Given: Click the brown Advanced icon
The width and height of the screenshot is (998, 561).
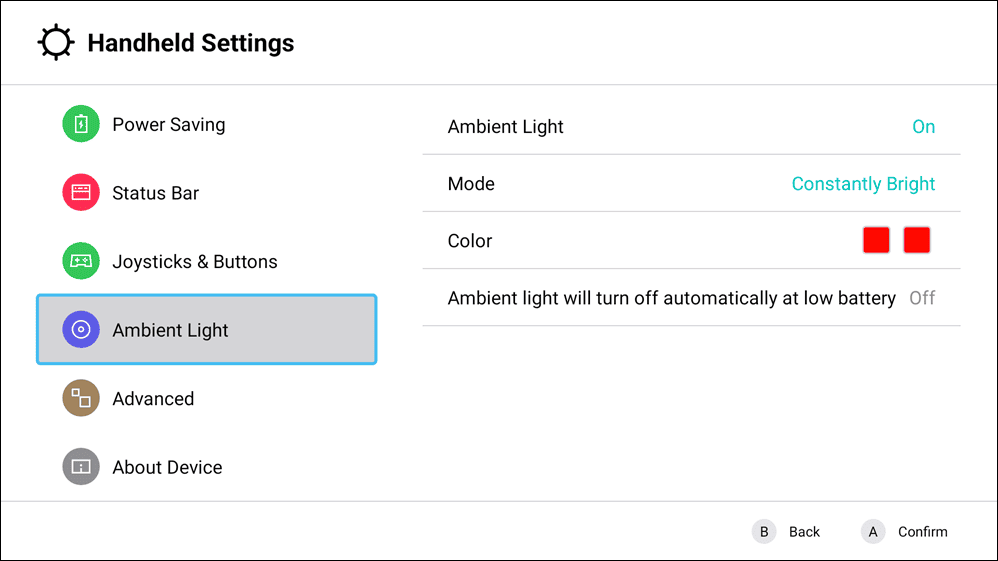Looking at the screenshot, I should coord(81,398).
